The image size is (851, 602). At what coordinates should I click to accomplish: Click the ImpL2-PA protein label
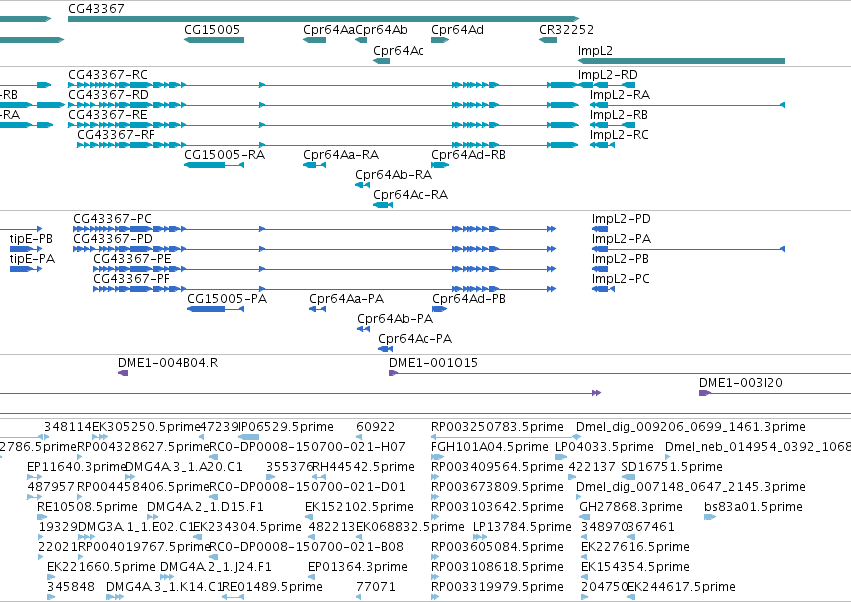click(x=621, y=238)
